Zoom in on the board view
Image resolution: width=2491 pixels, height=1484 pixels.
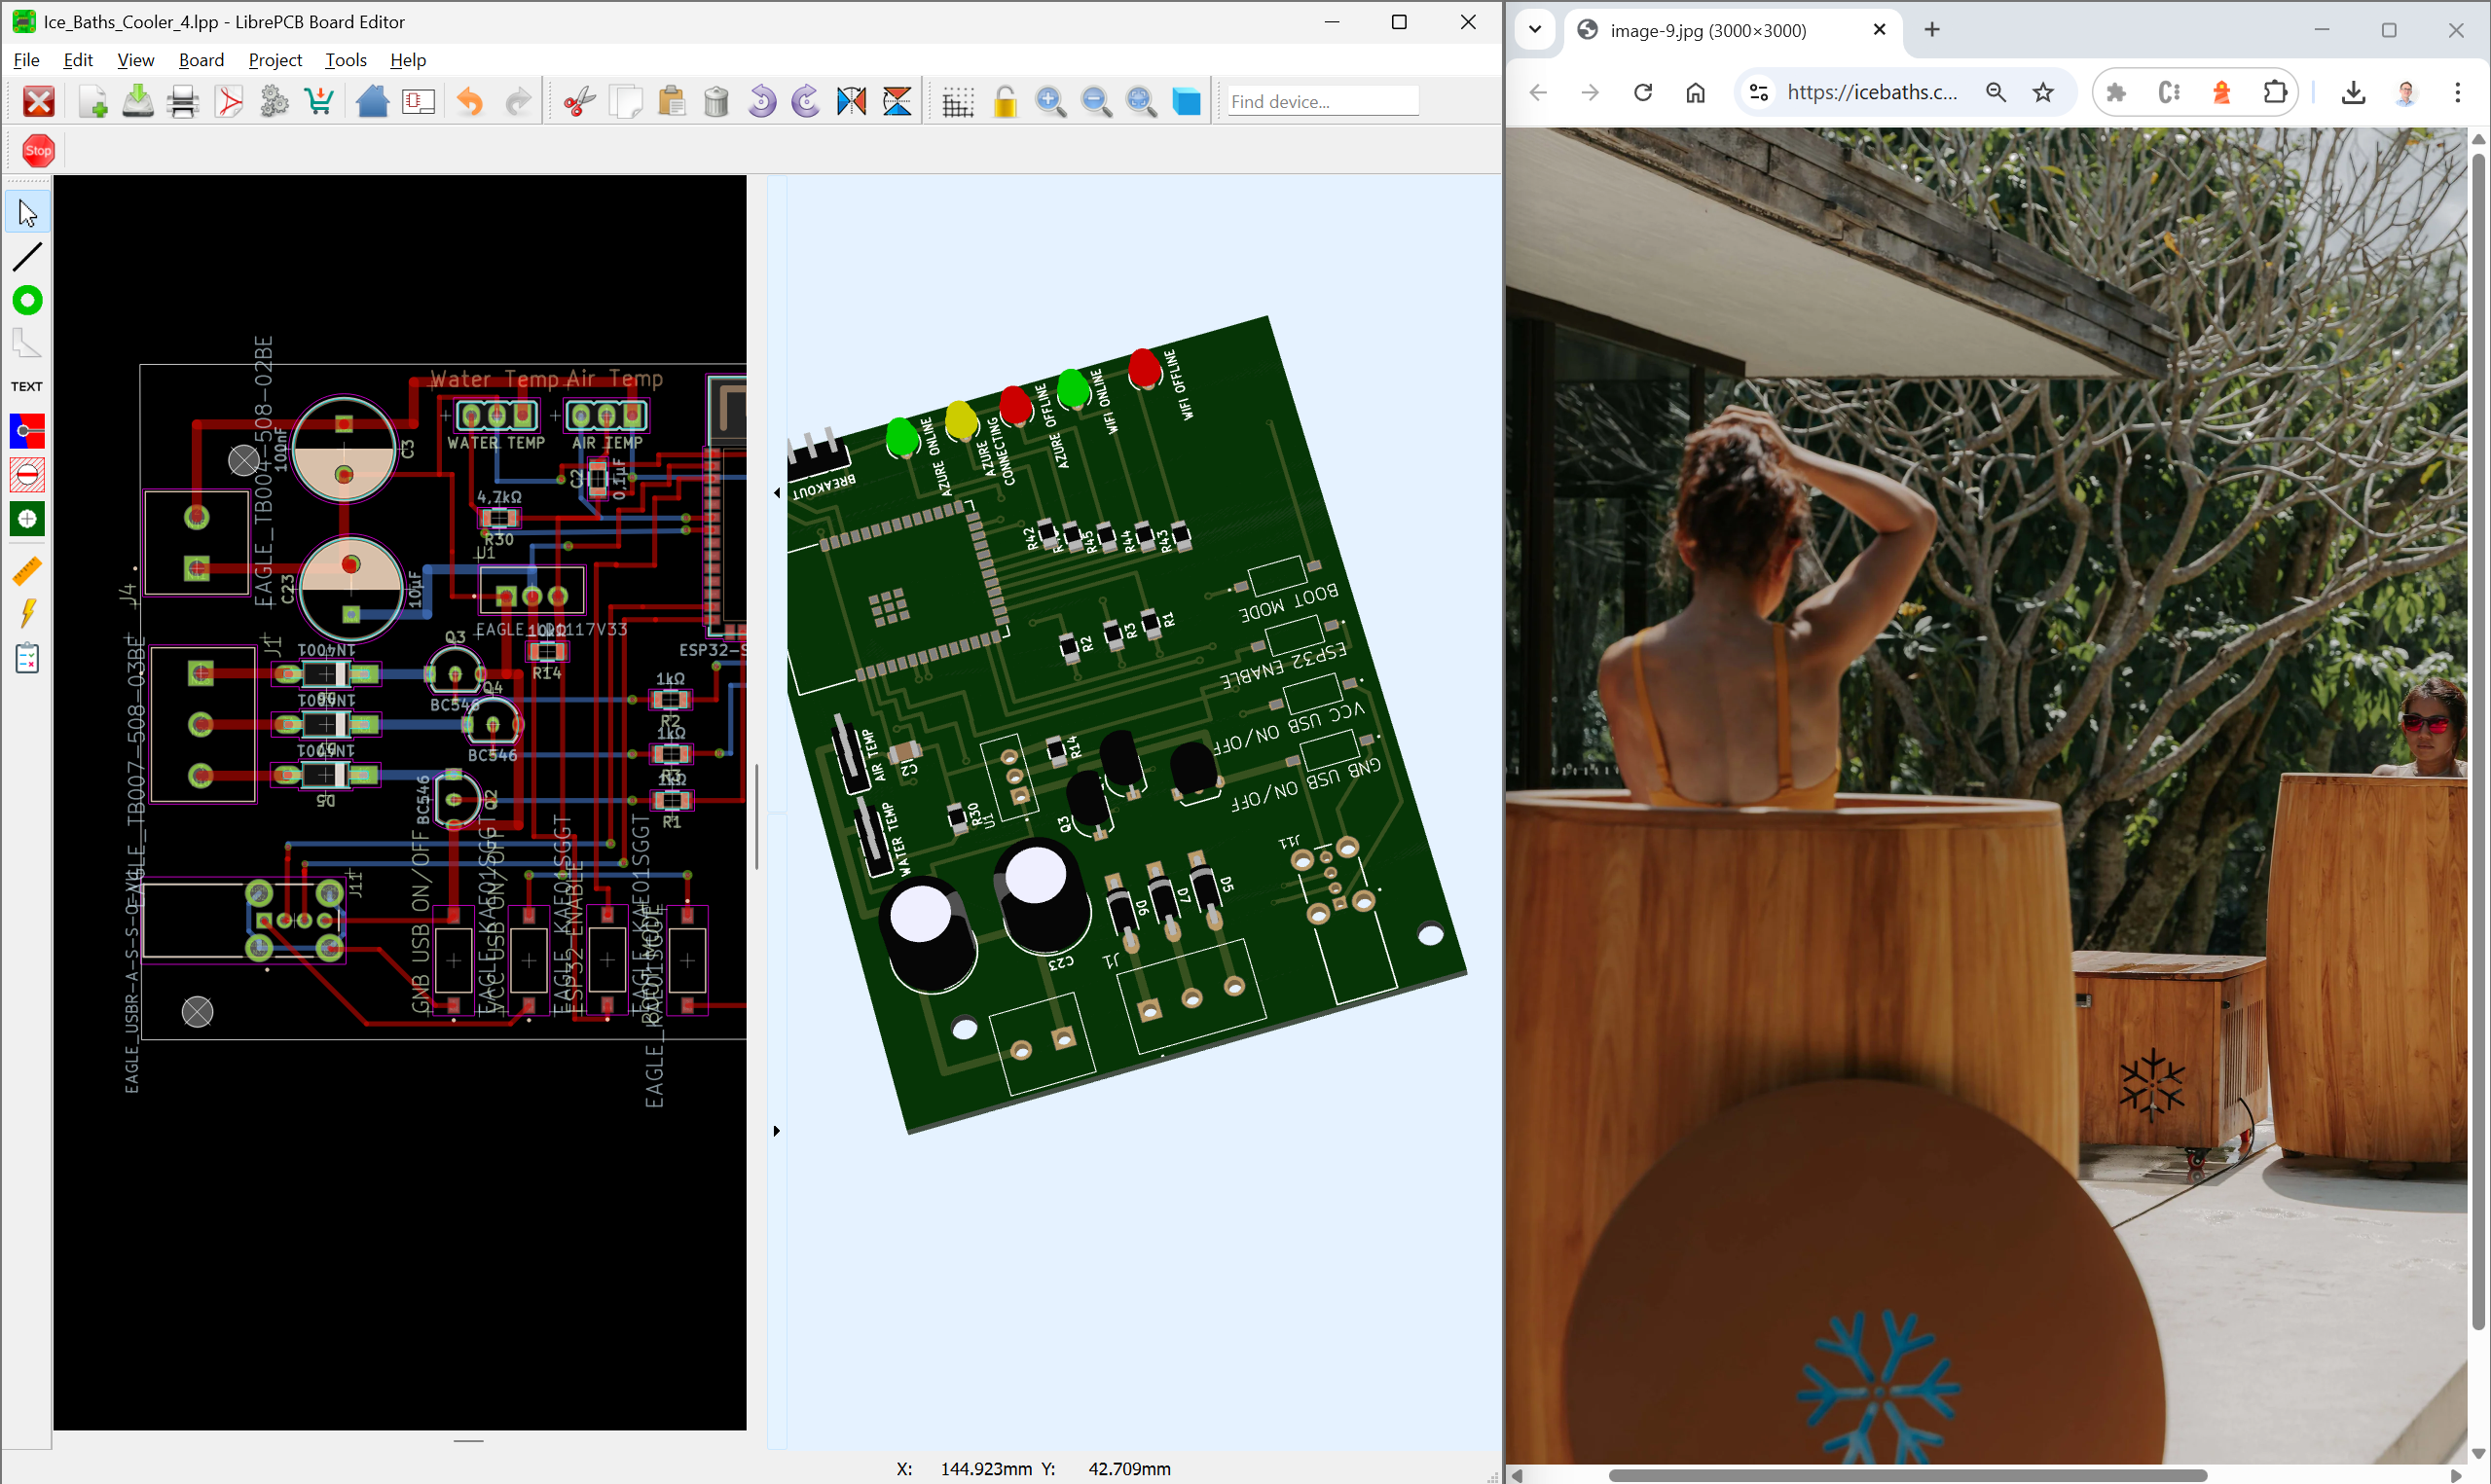pos(1050,101)
